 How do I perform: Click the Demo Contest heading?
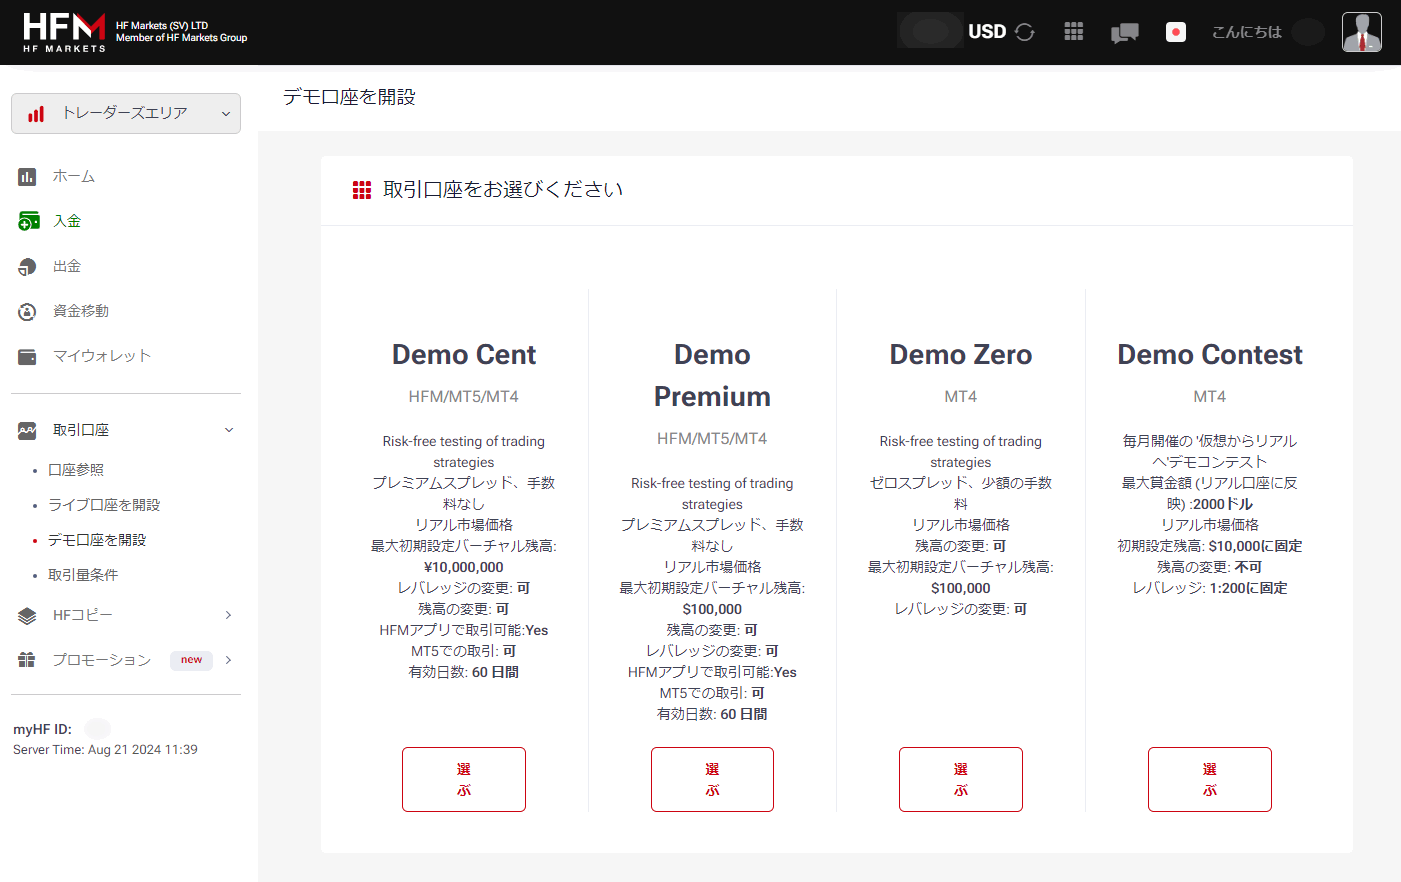coord(1210,355)
